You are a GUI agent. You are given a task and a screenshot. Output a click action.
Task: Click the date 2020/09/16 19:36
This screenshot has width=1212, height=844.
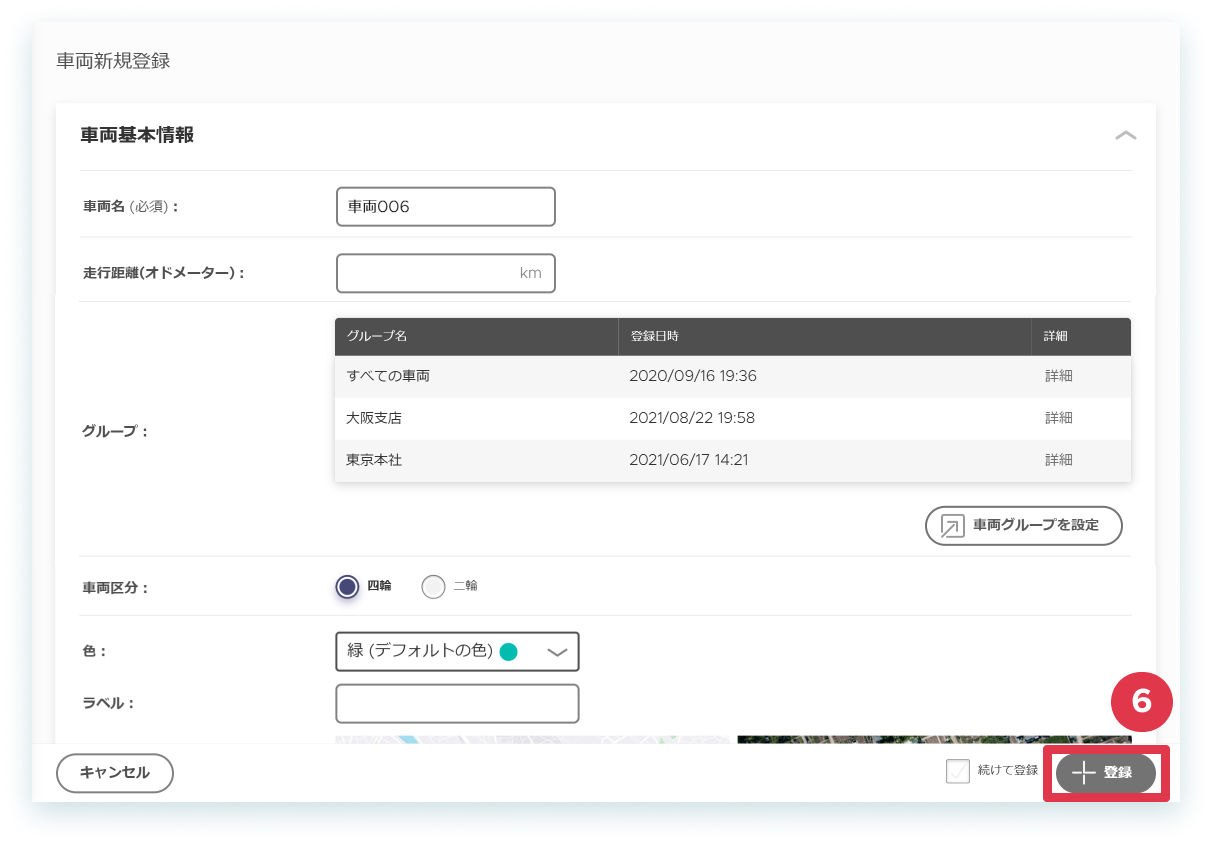(693, 376)
